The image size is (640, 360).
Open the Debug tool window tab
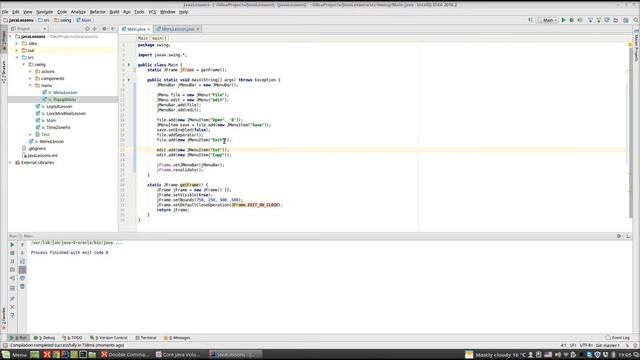[44, 338]
